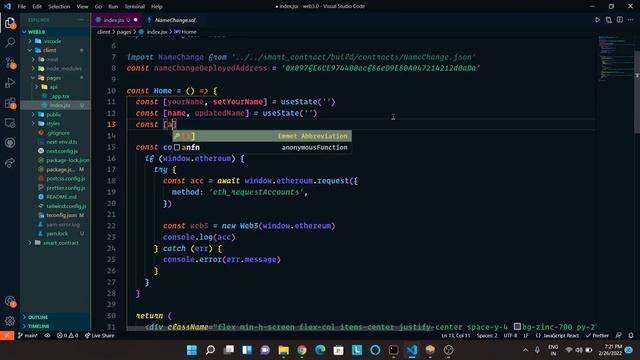This screenshot has width=640, height=360.
Task: Open changes compare icon in editor toolbar
Action: (x=609, y=20)
